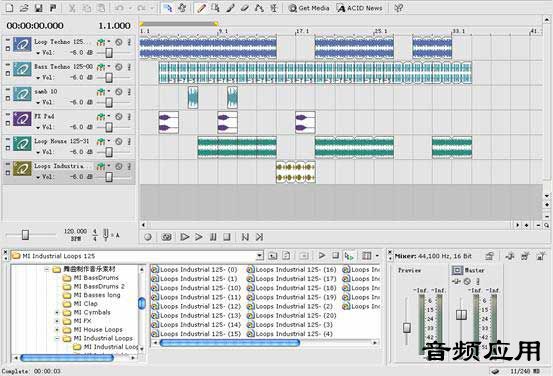Image resolution: width=553 pixels, height=376 pixels.
Task: Solo the FX Pad track
Action: coord(129,117)
